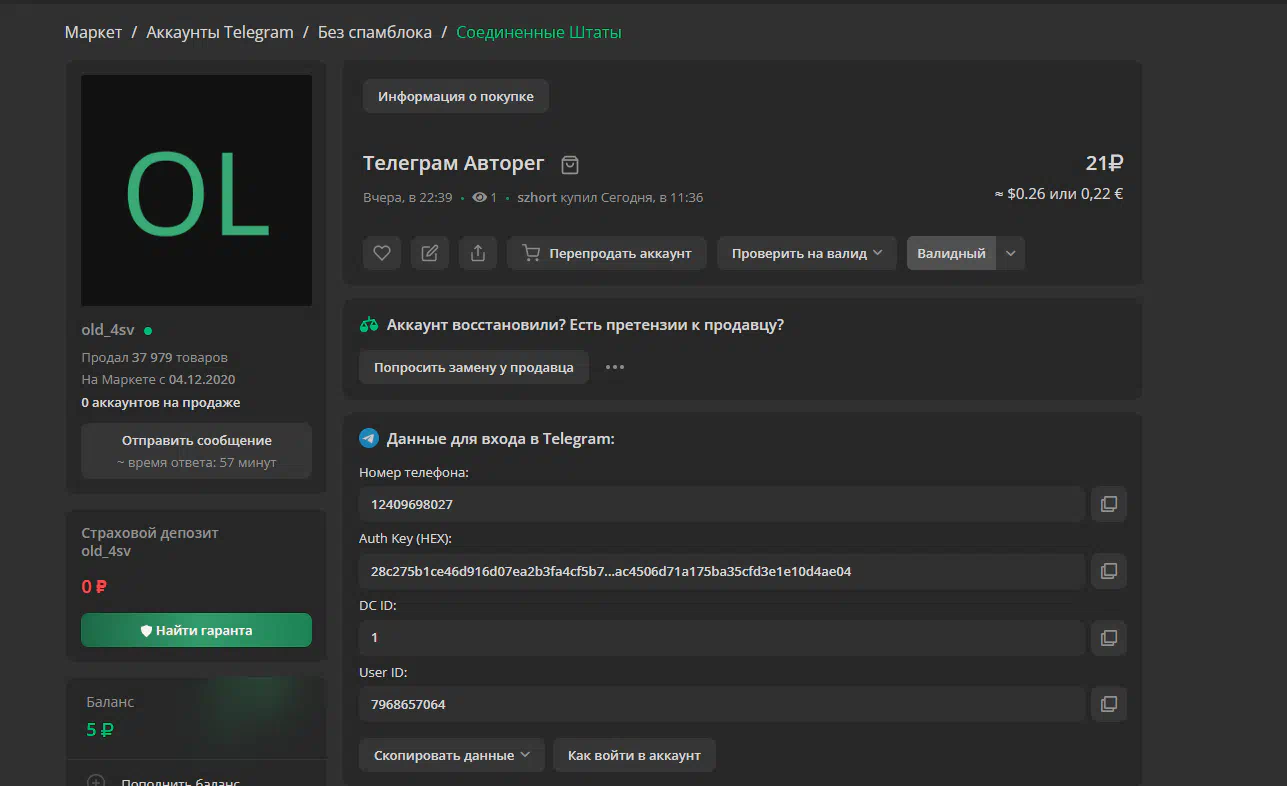This screenshot has height=786, width=1287.
Task: Click the plus icon by Пополнить баланс
Action: [x=96, y=782]
